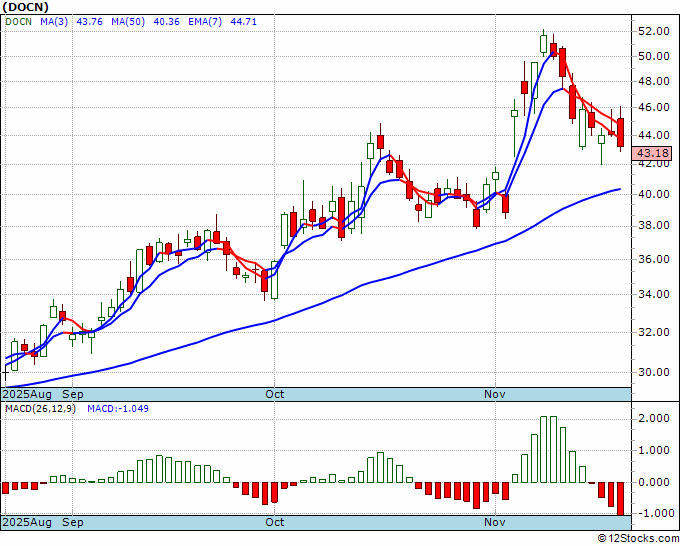Click the 50.00 price axis label

654,56
